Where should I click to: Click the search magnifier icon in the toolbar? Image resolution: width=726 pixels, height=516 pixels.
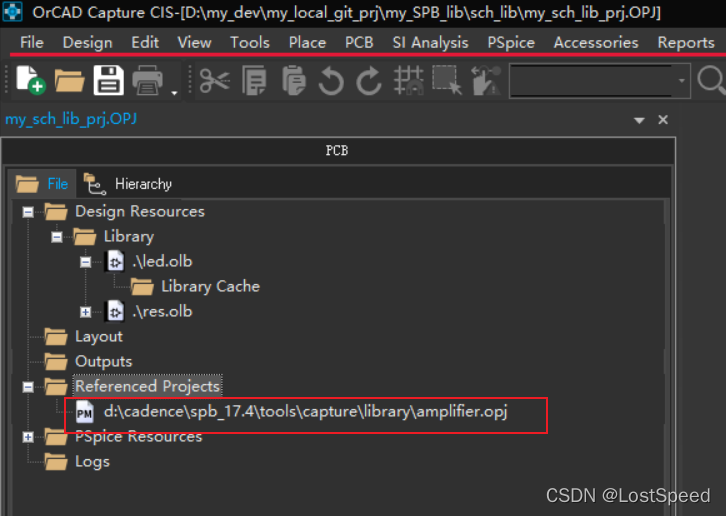(711, 81)
